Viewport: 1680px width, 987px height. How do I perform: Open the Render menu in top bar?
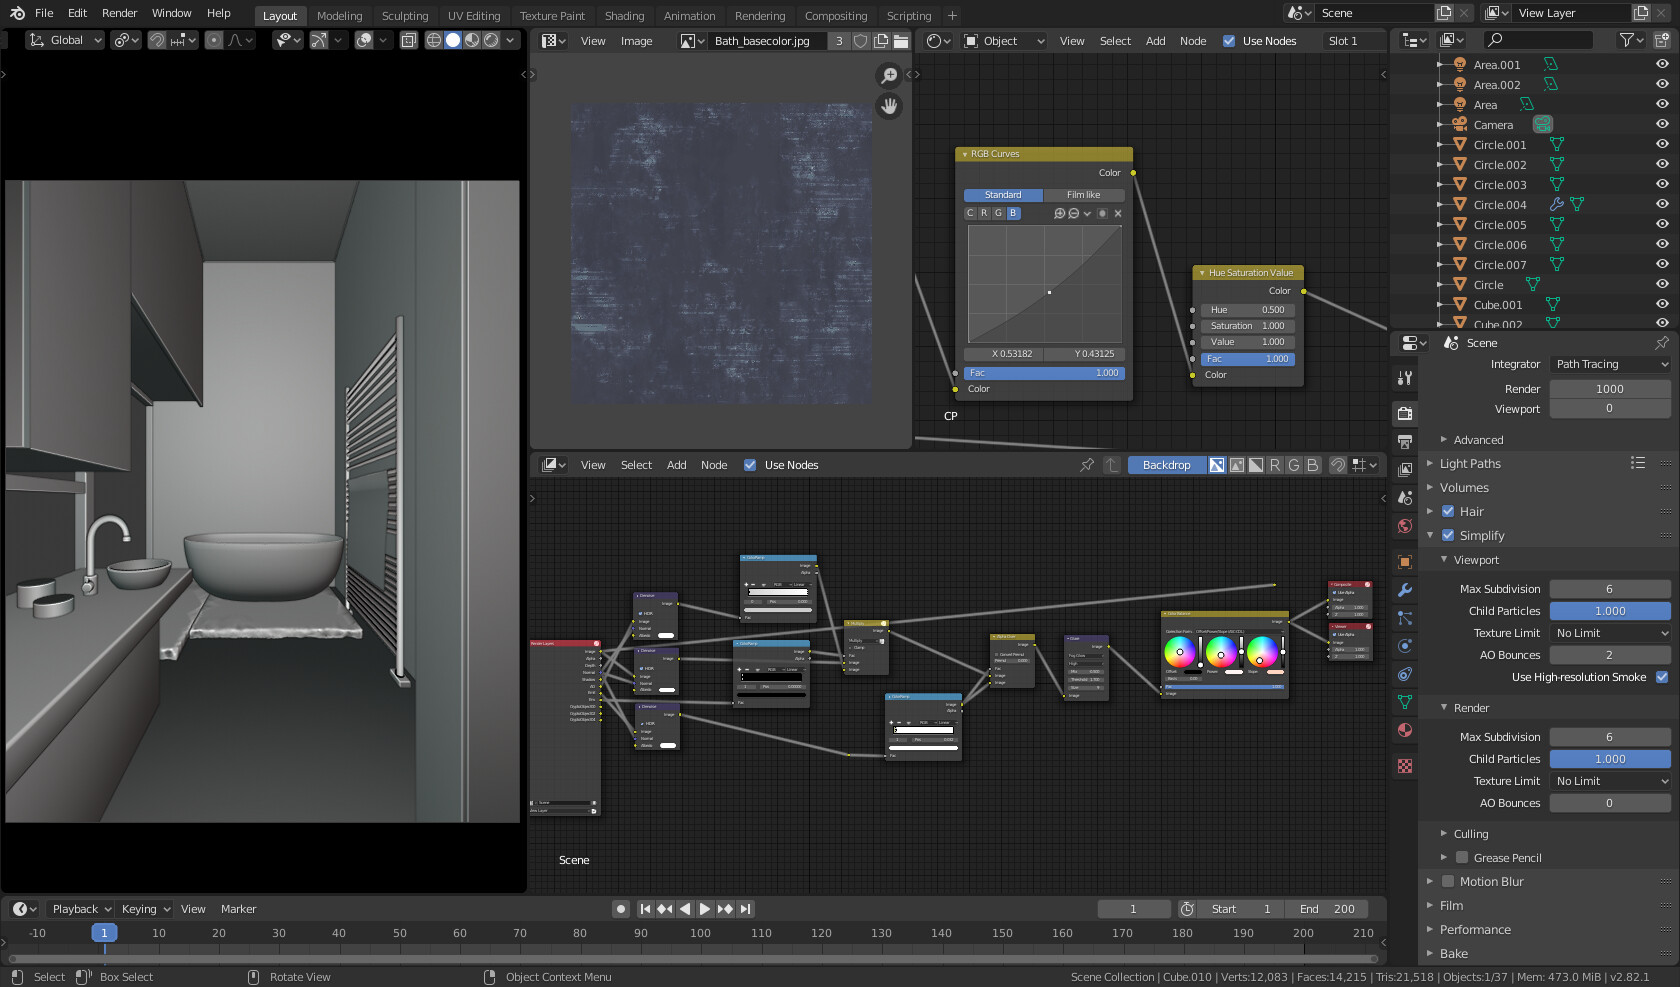tap(119, 13)
